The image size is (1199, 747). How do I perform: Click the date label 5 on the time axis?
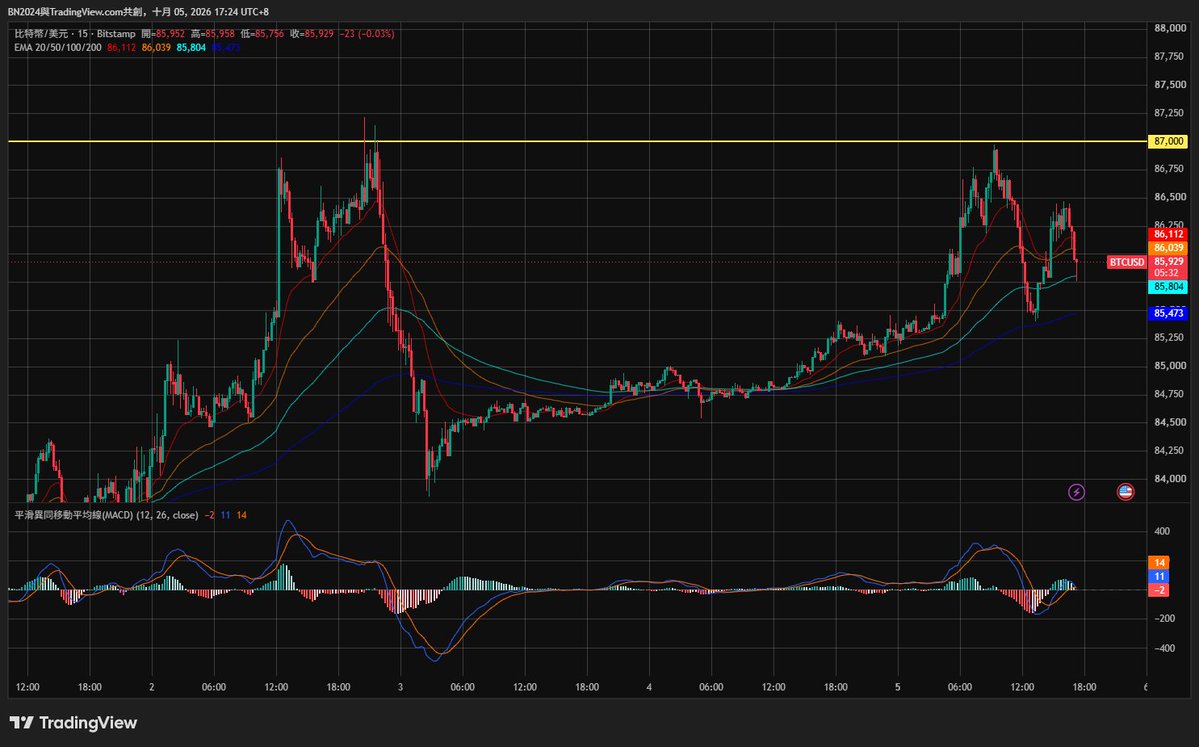898,687
